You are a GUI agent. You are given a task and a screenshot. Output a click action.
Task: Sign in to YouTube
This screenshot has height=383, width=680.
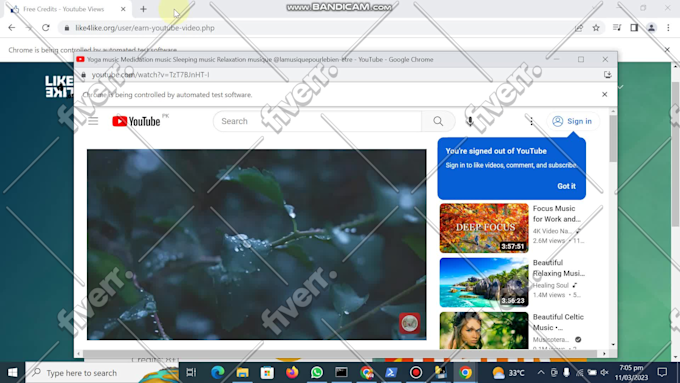click(572, 121)
